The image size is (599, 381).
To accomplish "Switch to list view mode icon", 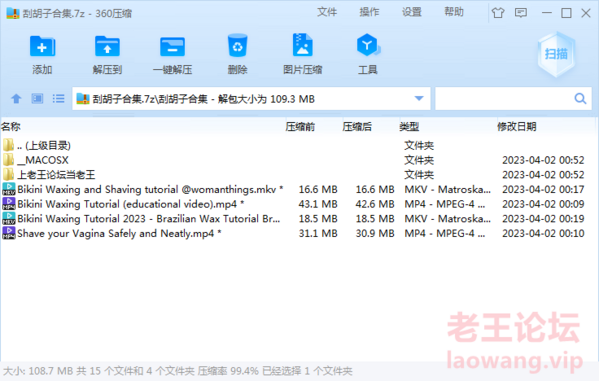I will (58, 99).
